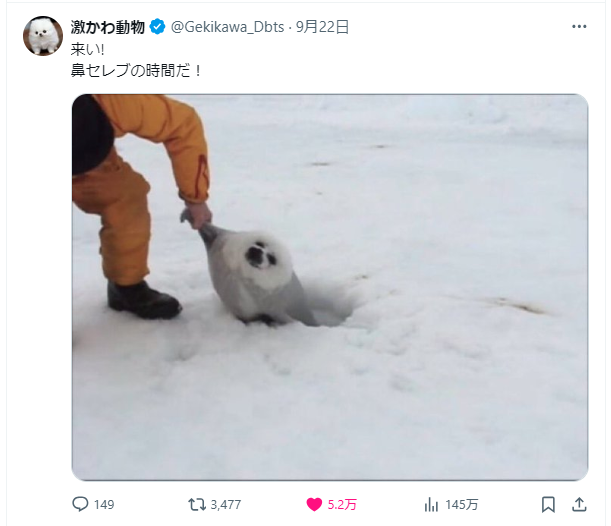Click the 149 replies count
The image size is (611, 526).
104,505
